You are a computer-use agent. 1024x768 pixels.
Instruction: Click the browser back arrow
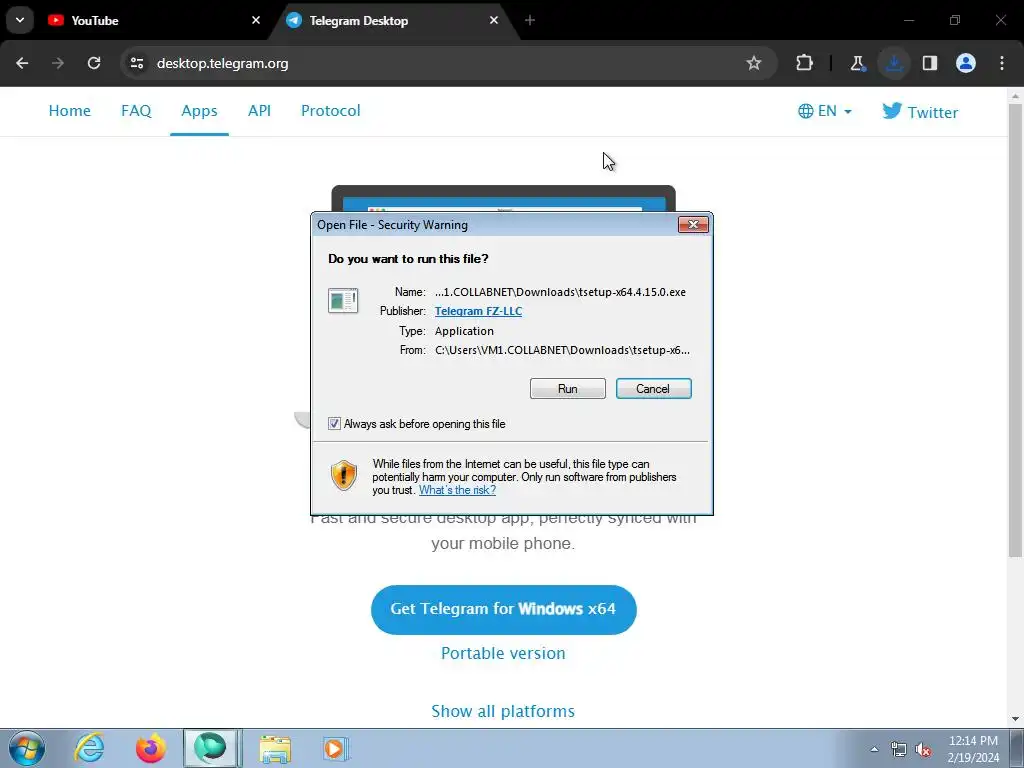[22, 63]
